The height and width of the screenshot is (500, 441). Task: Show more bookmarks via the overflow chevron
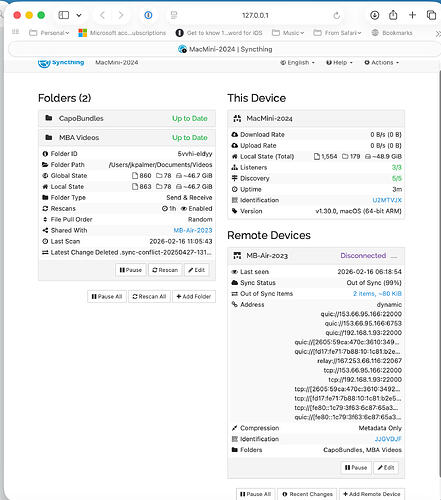click(x=438, y=33)
